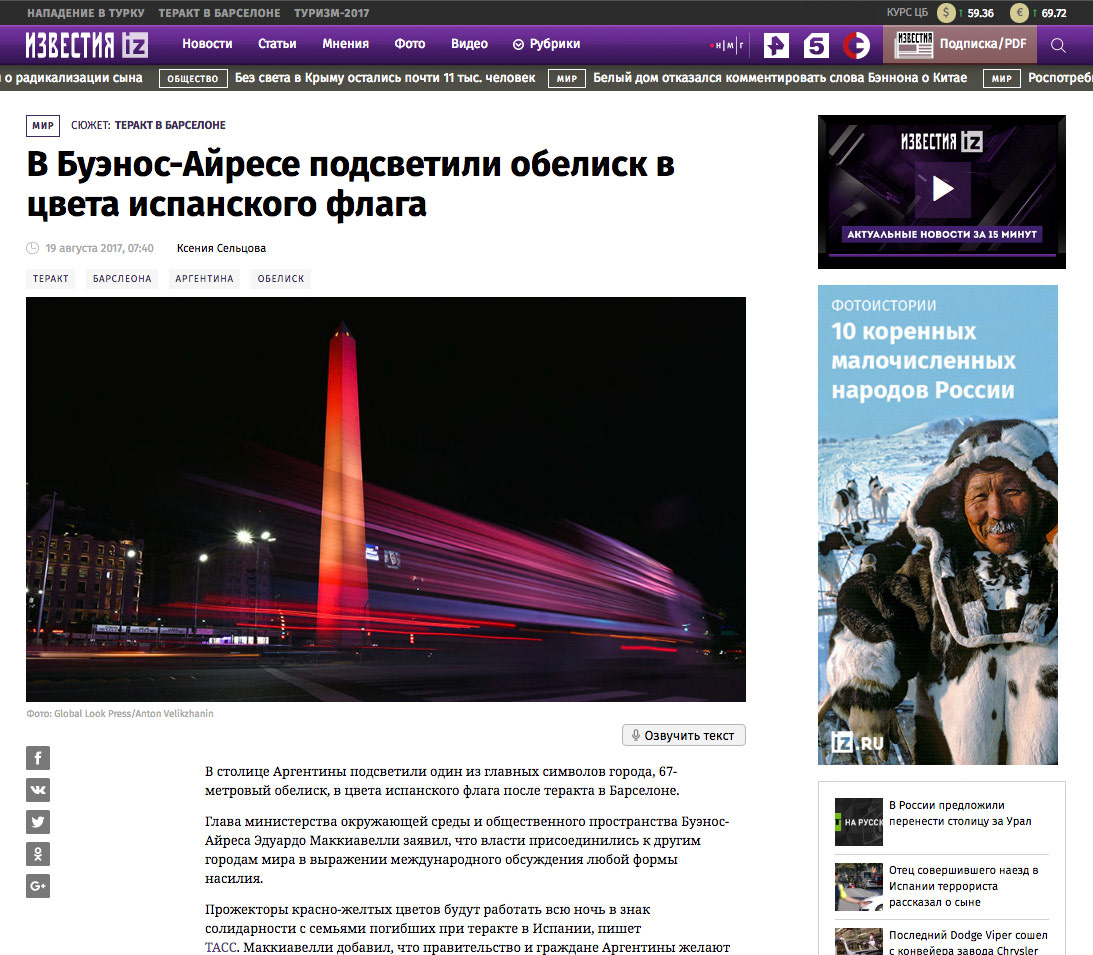
Task: Share the article on Odnoklassniki
Action: tap(38, 854)
